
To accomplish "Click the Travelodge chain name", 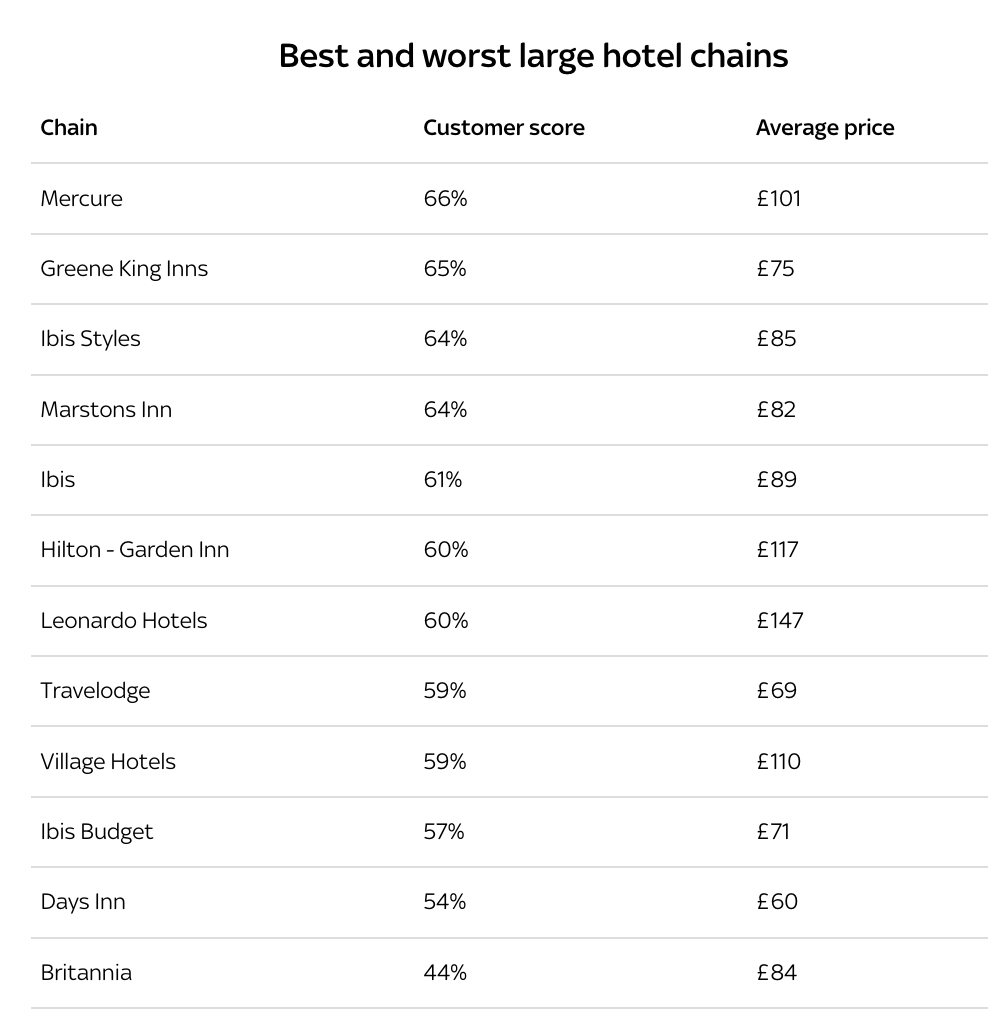I will [95, 691].
